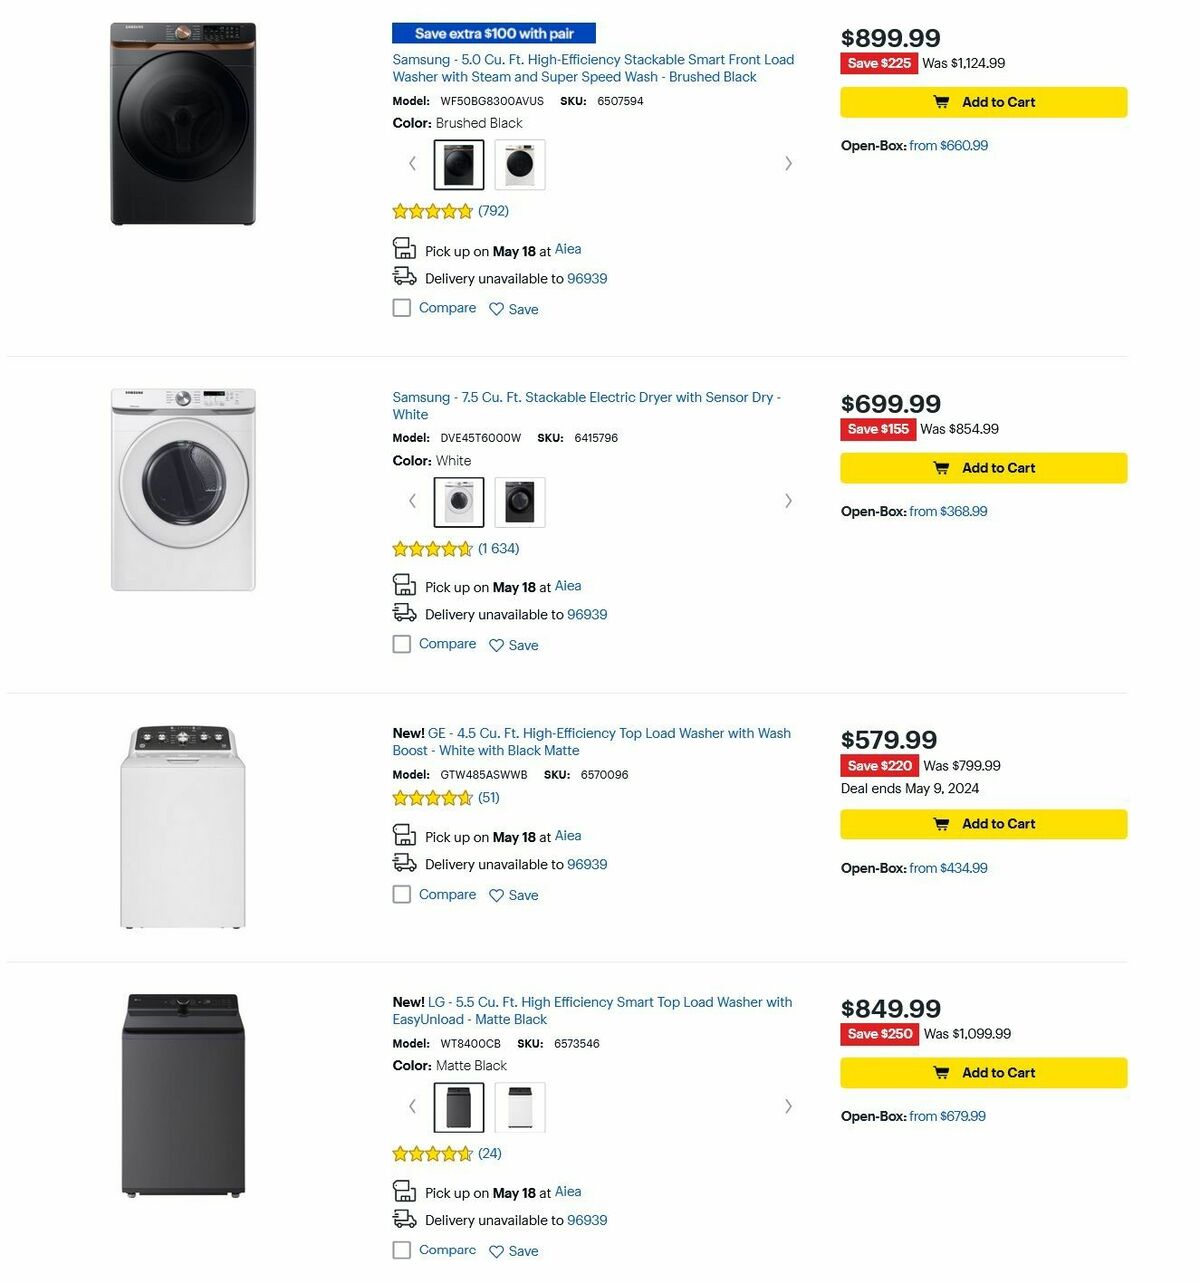
Task: Select white color swatch for Samsung washer
Action: point(518,163)
